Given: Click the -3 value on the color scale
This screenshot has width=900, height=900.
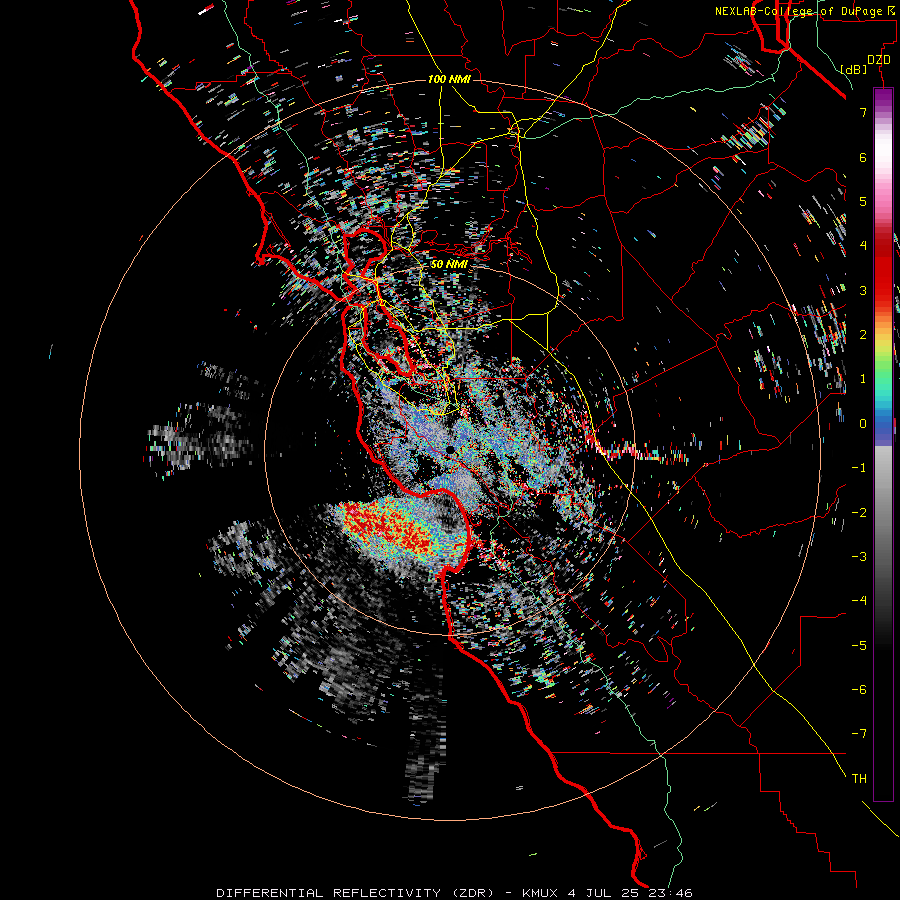Looking at the screenshot, I should (x=859, y=557).
